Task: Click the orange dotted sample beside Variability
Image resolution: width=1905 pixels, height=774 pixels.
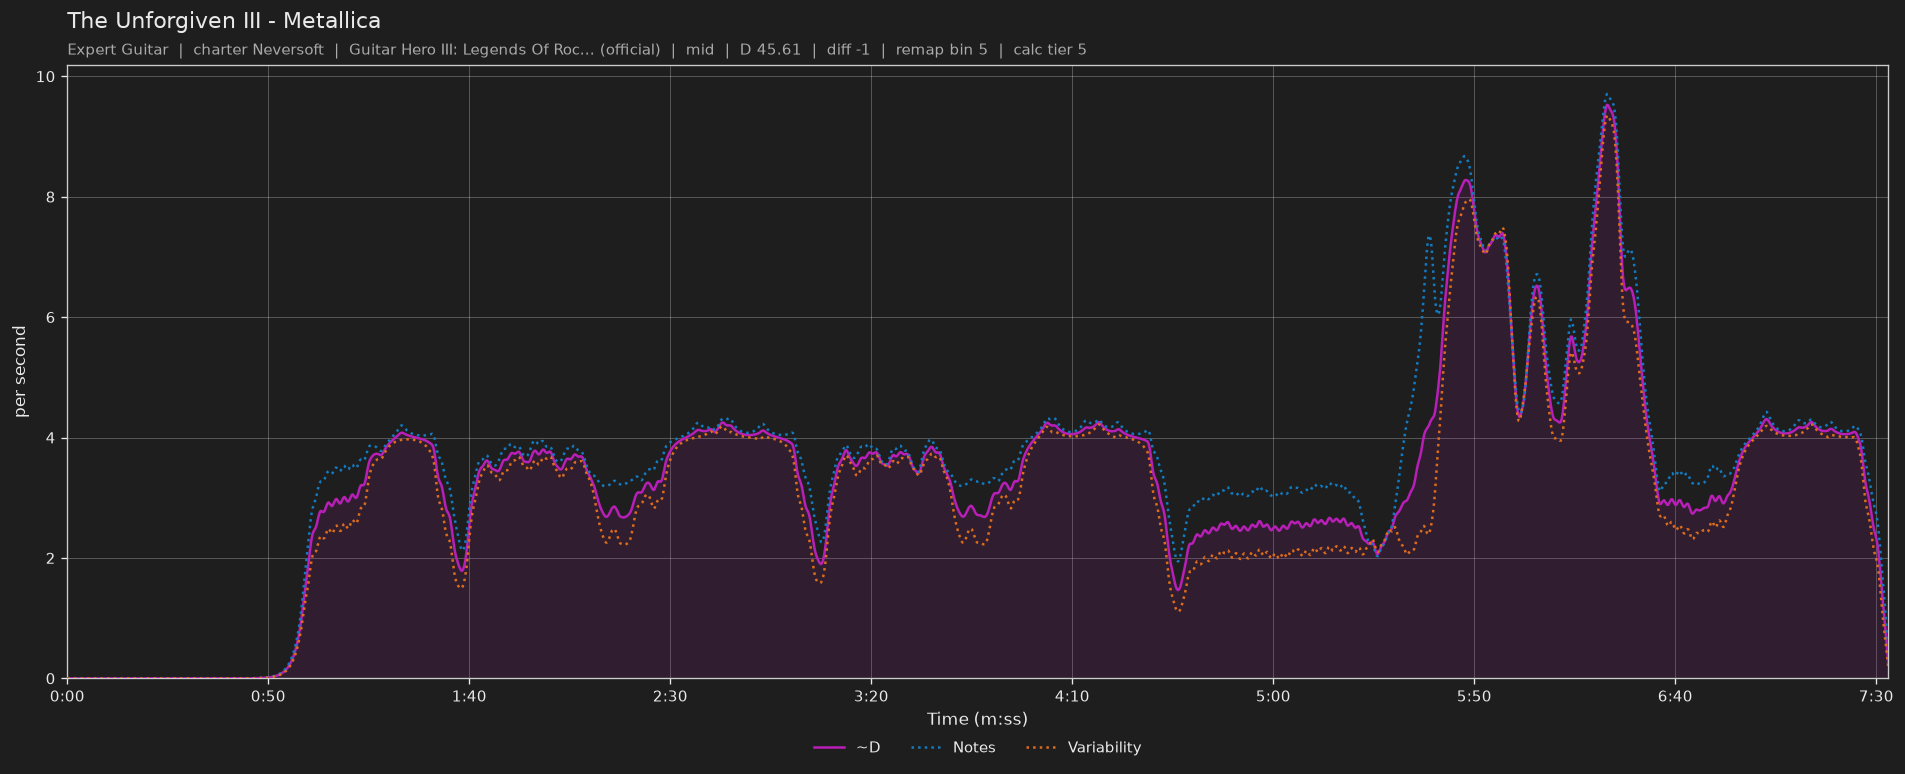Action: click(1041, 747)
